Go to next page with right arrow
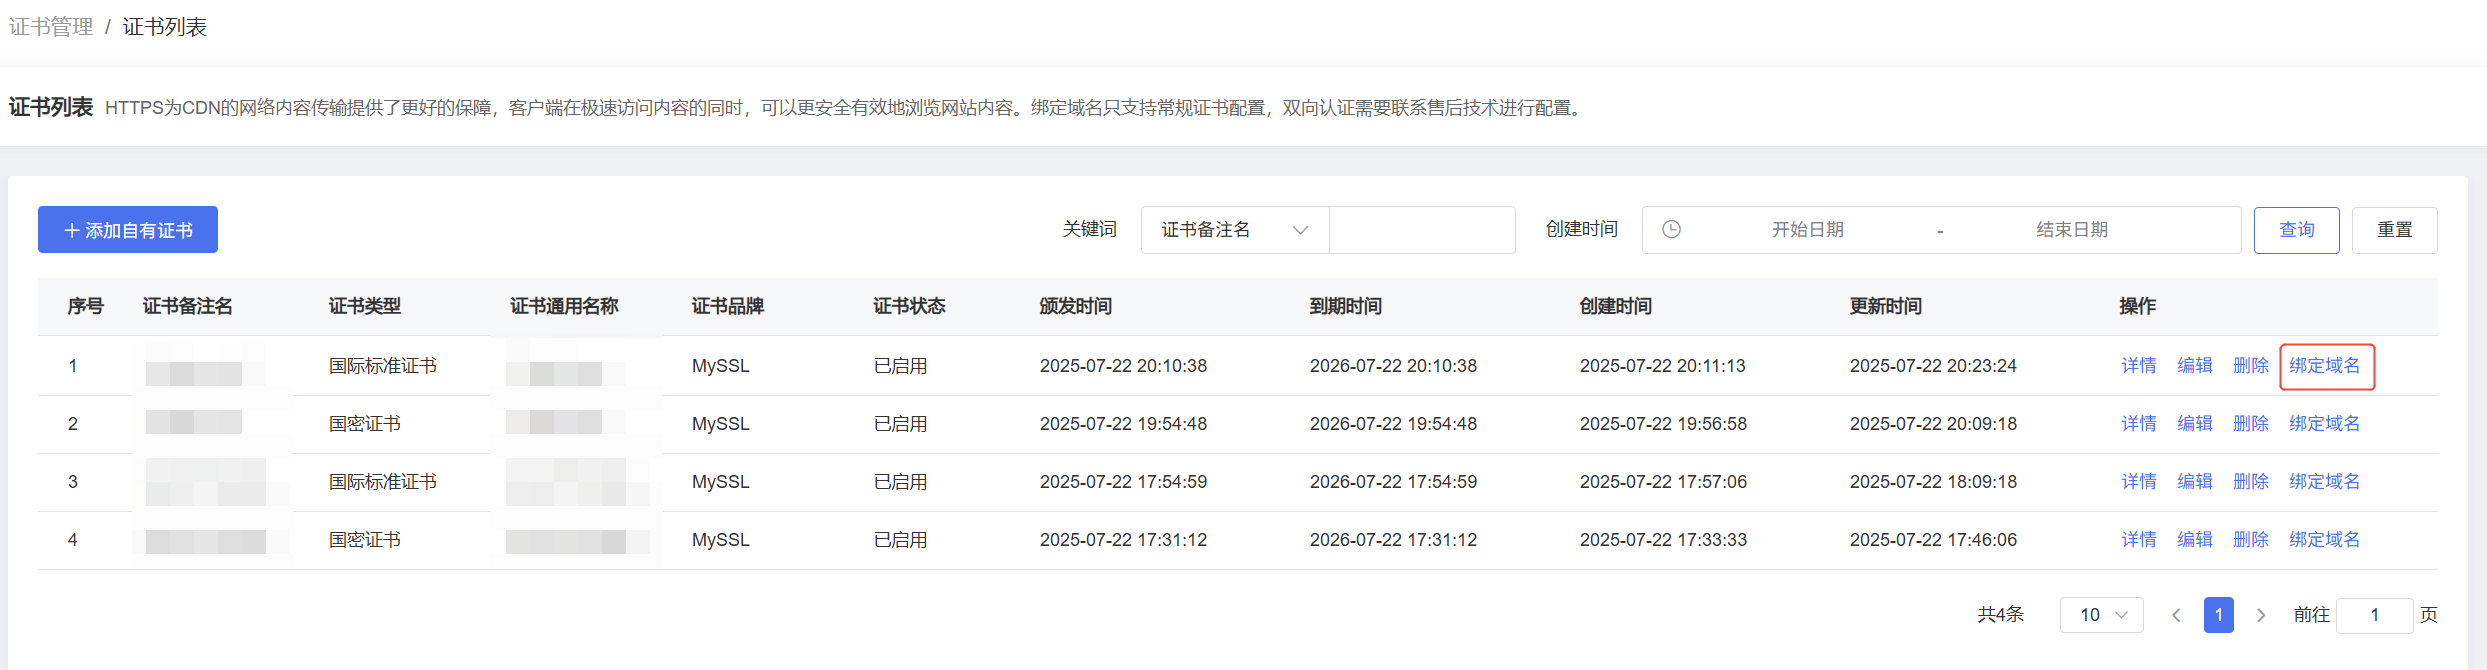The height and width of the screenshot is (670, 2487). point(2261,615)
